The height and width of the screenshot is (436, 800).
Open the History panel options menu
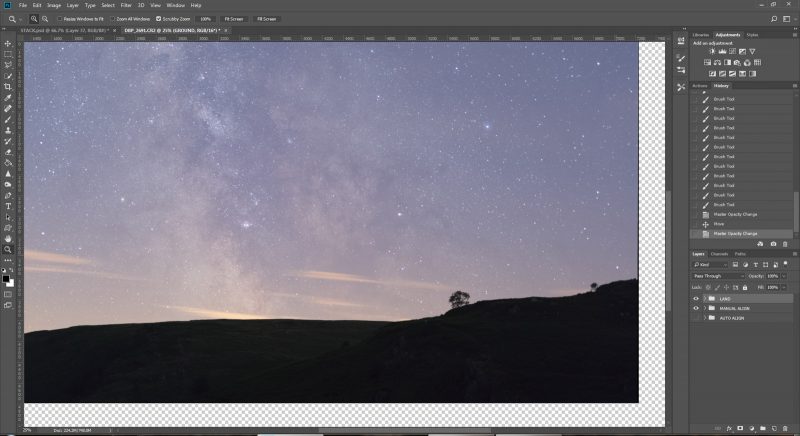pyautogui.click(x=794, y=86)
